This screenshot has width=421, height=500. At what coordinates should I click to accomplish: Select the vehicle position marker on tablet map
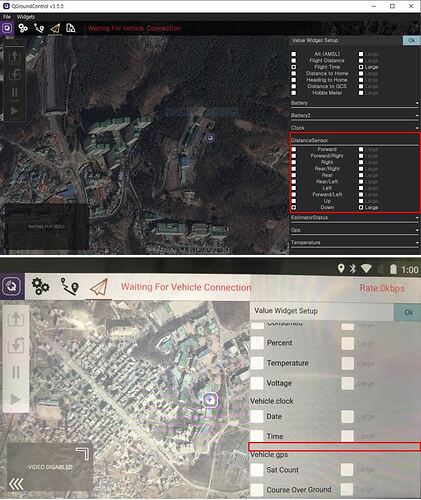(210, 400)
